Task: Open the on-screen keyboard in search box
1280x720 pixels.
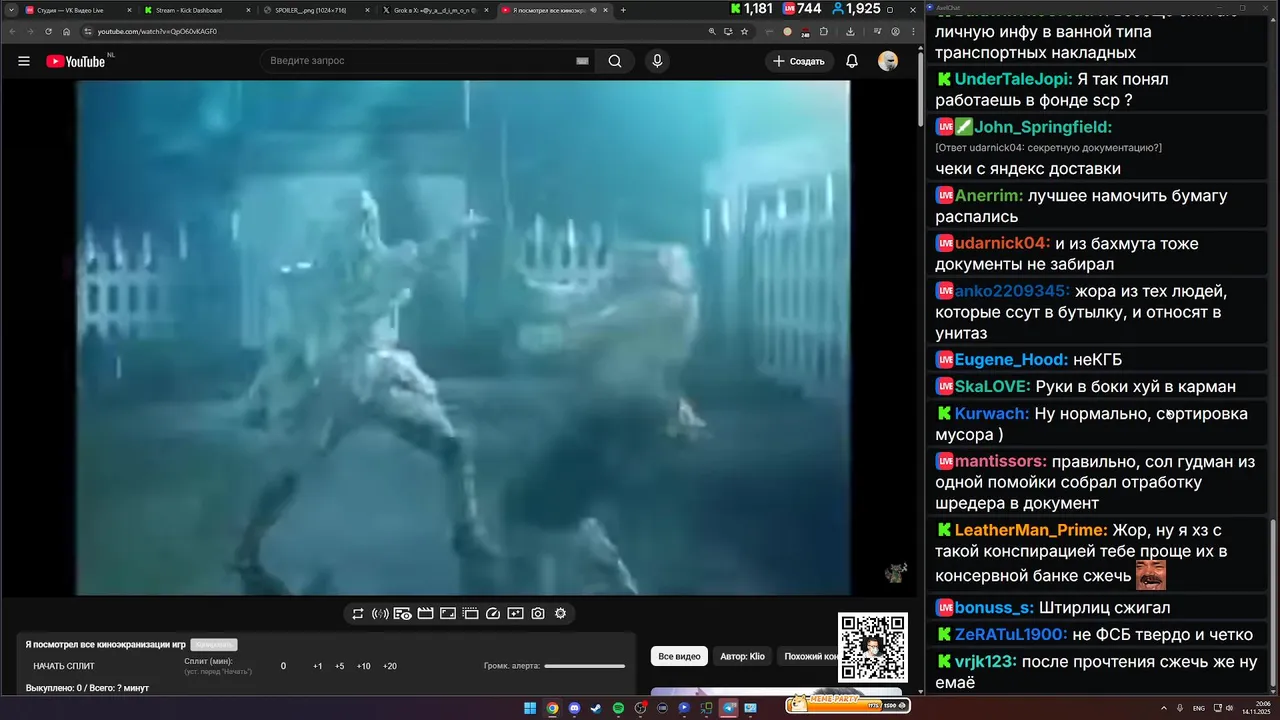Action: pyautogui.click(x=582, y=61)
